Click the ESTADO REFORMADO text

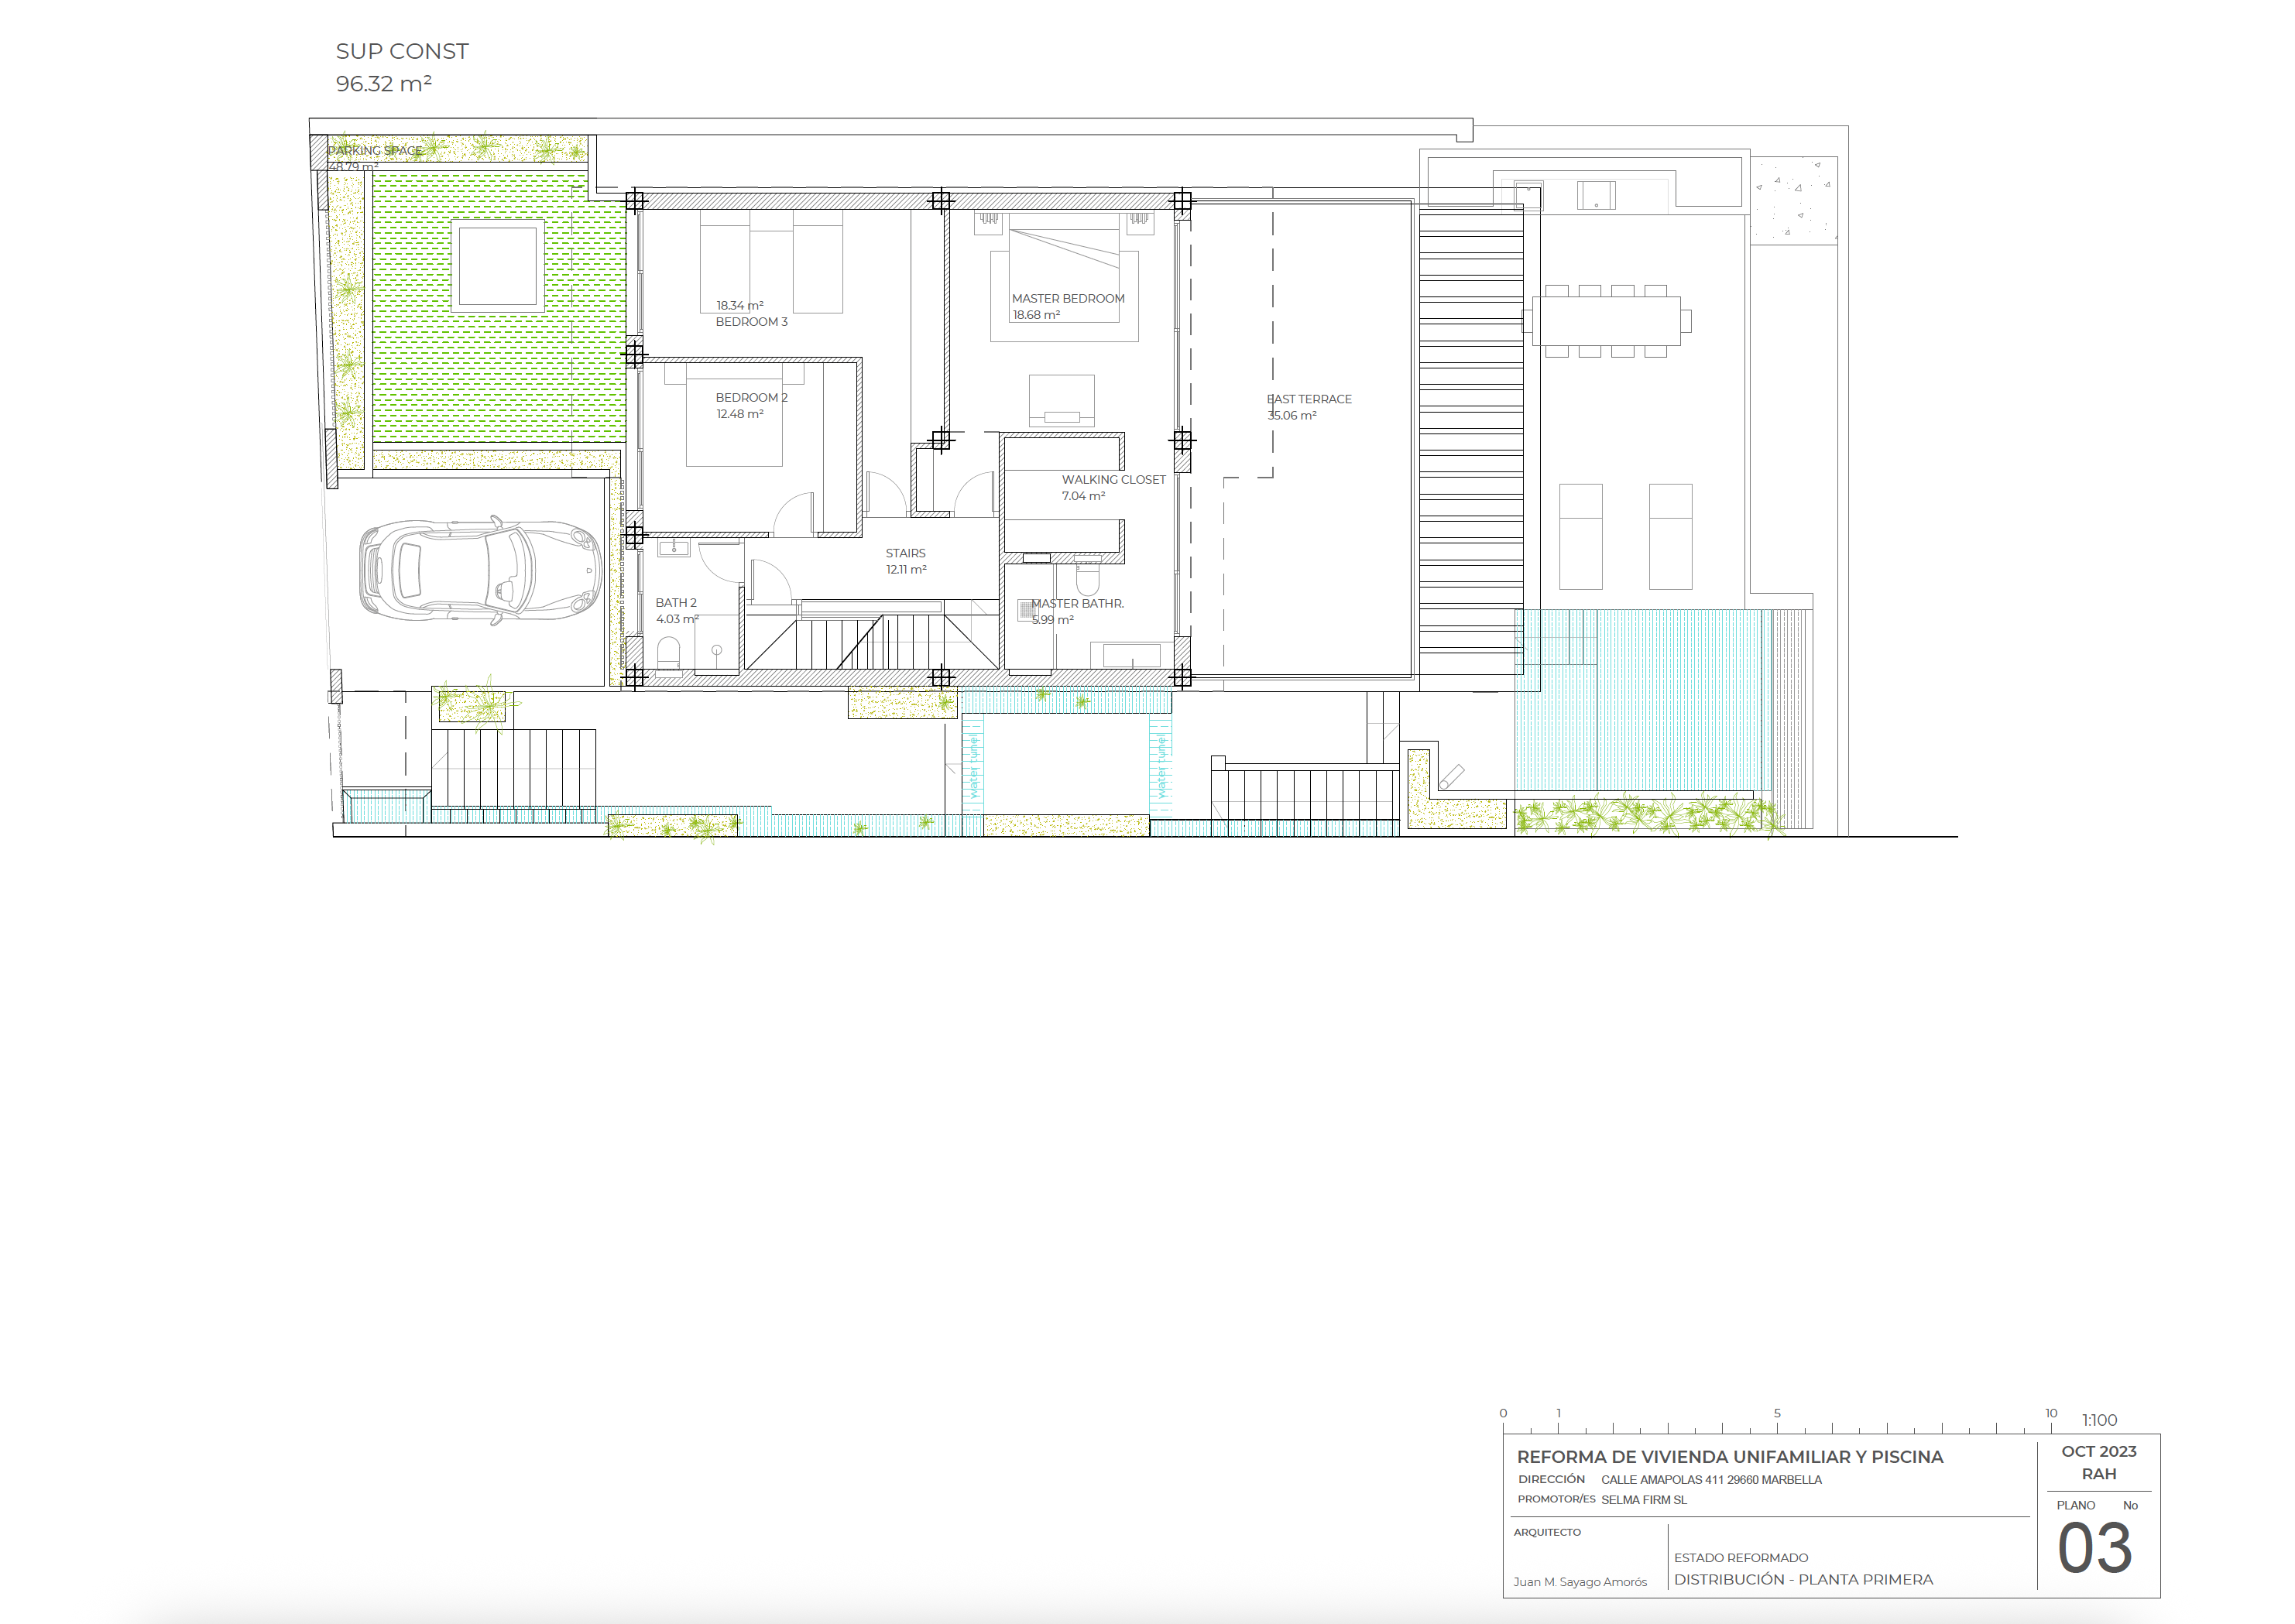(x=1741, y=1558)
